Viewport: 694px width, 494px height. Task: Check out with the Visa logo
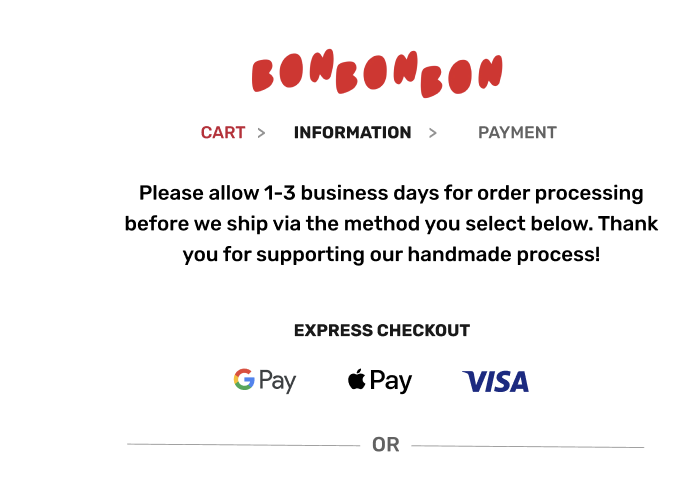pos(495,382)
